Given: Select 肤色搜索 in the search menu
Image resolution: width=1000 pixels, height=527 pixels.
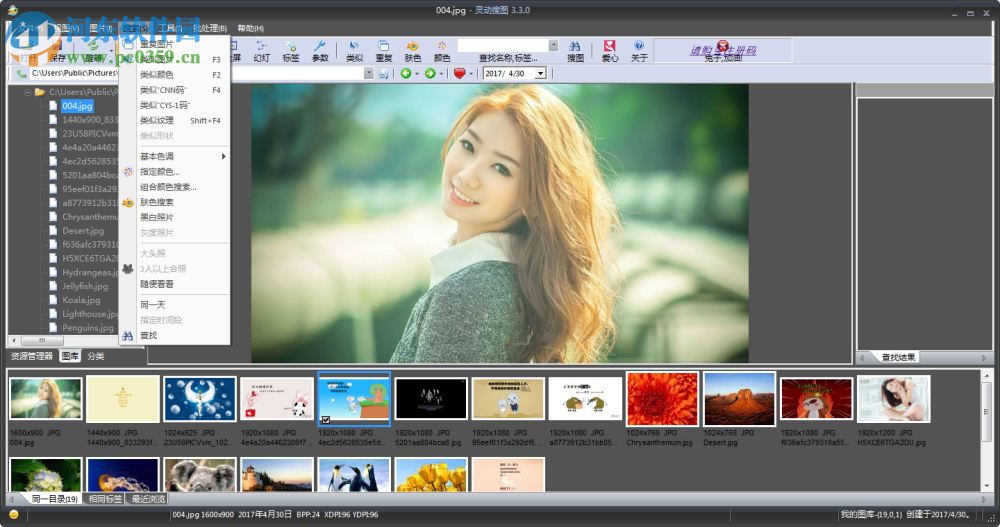Looking at the screenshot, I should coord(157,202).
